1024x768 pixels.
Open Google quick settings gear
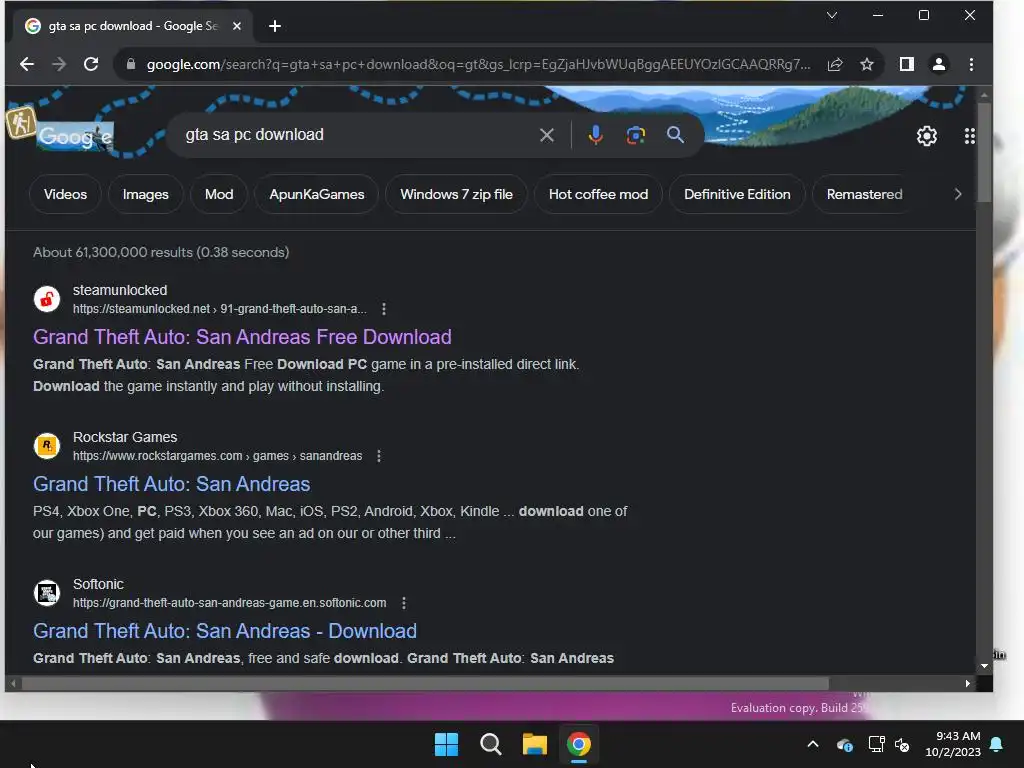[927, 136]
